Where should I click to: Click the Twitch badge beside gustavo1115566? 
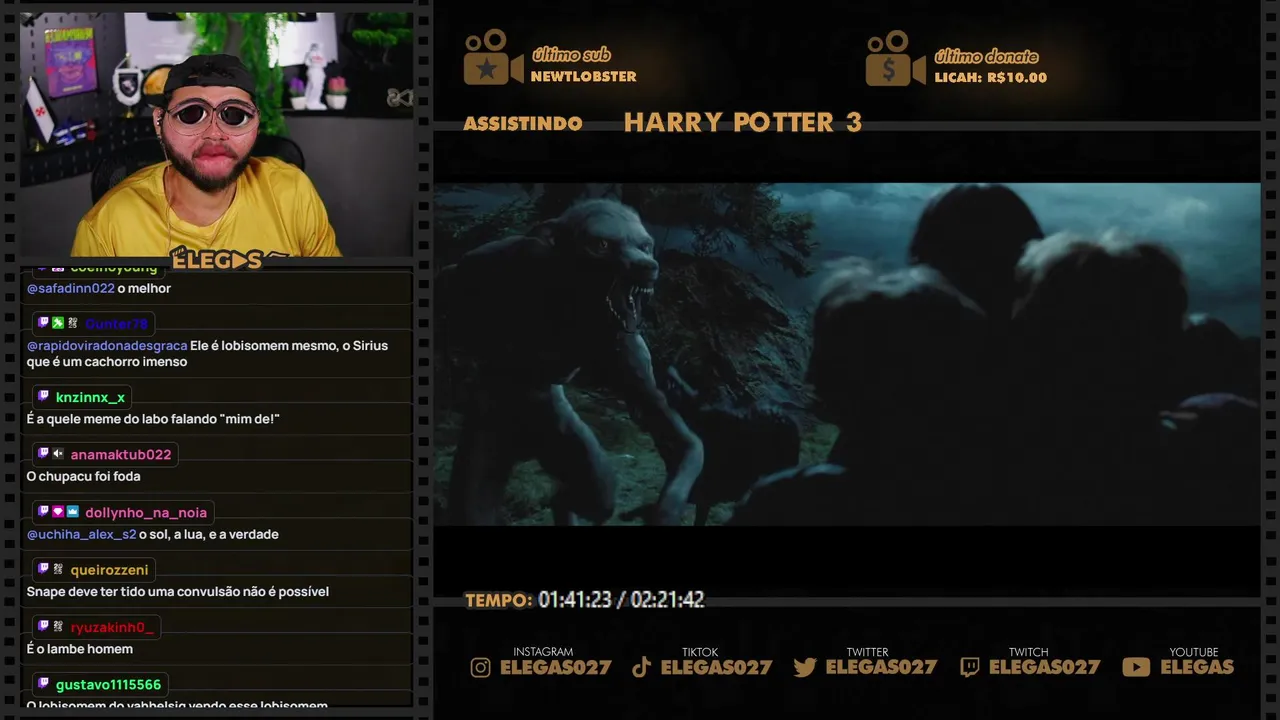(43, 684)
